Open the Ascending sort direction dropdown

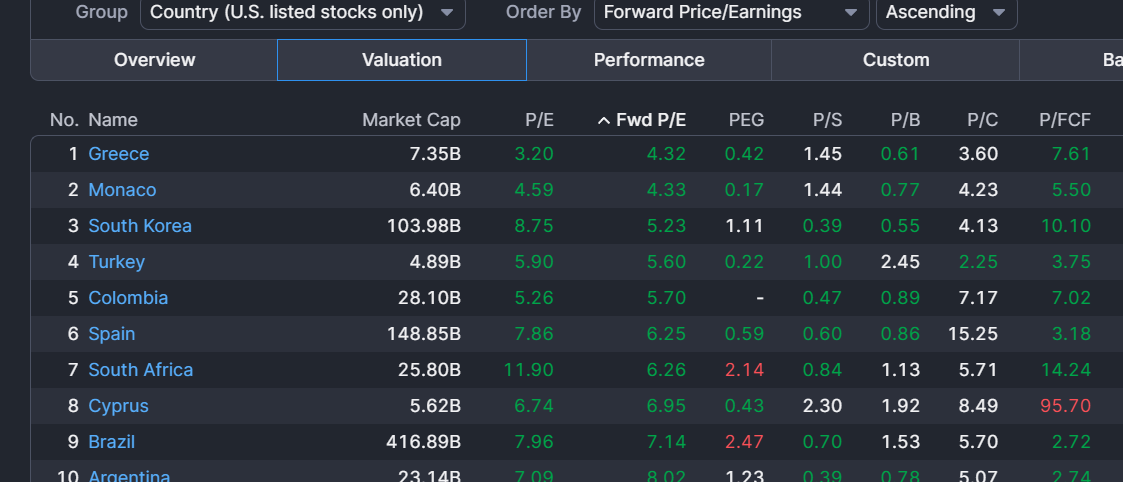pos(945,13)
